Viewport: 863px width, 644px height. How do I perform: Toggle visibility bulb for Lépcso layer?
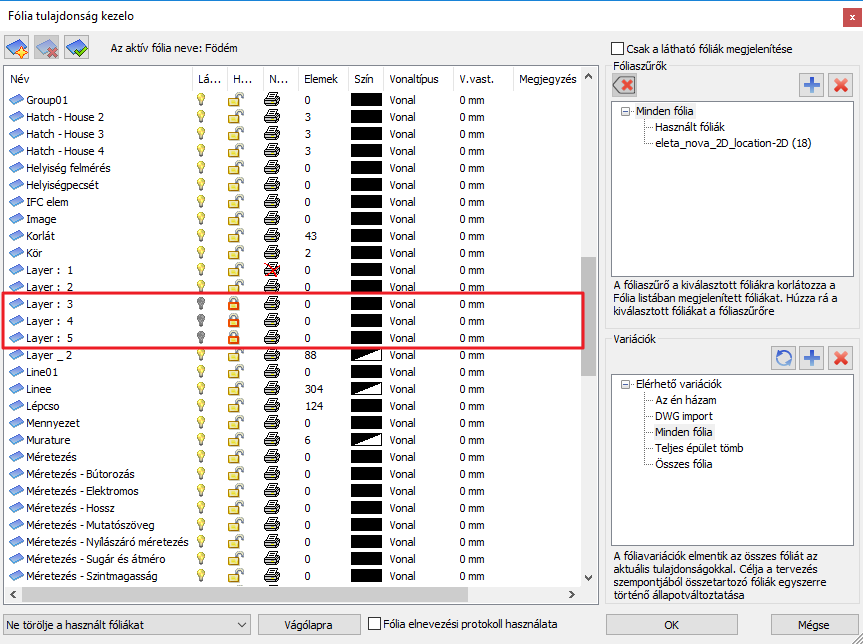(200, 406)
